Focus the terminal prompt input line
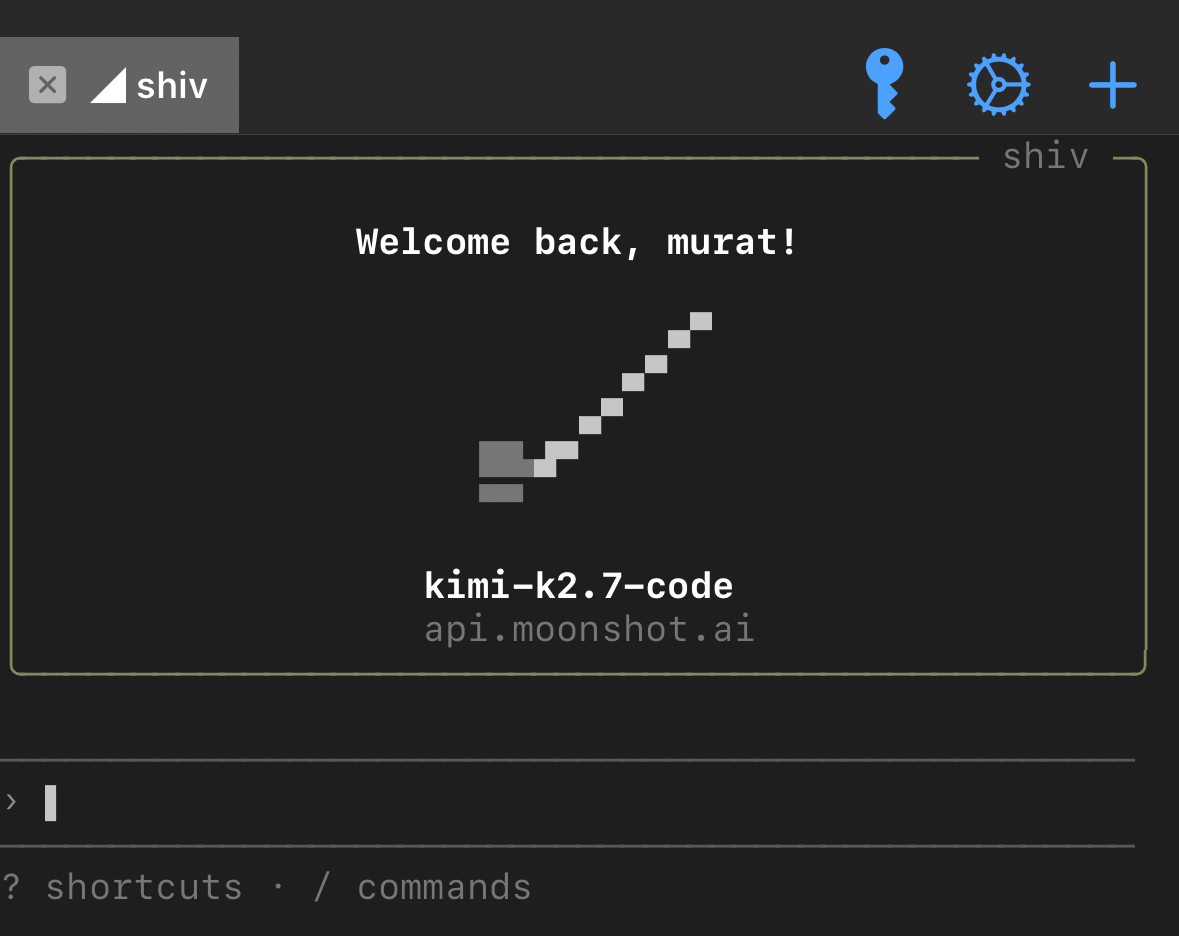Viewport: 1179px width, 936px height. (567, 803)
